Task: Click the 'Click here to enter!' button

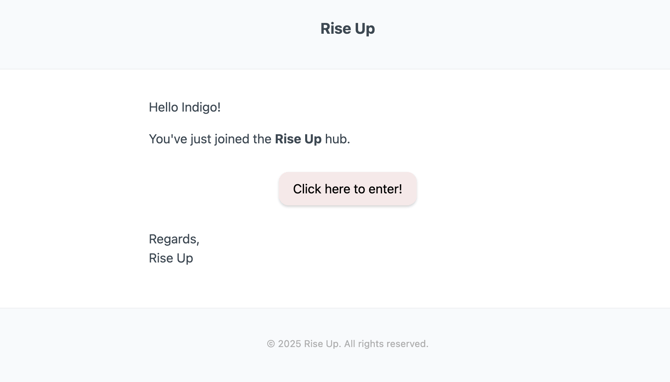Action: pyautogui.click(x=347, y=189)
